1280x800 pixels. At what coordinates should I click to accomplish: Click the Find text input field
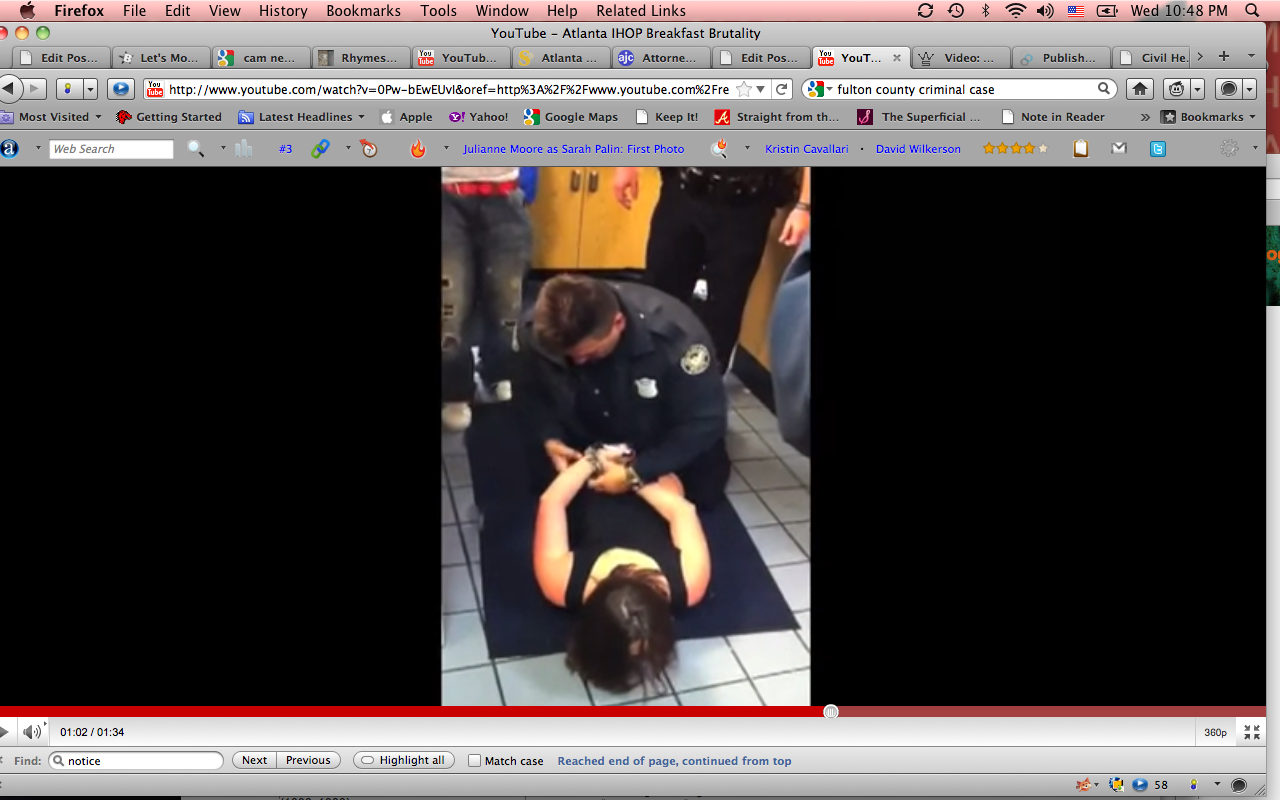(142, 761)
